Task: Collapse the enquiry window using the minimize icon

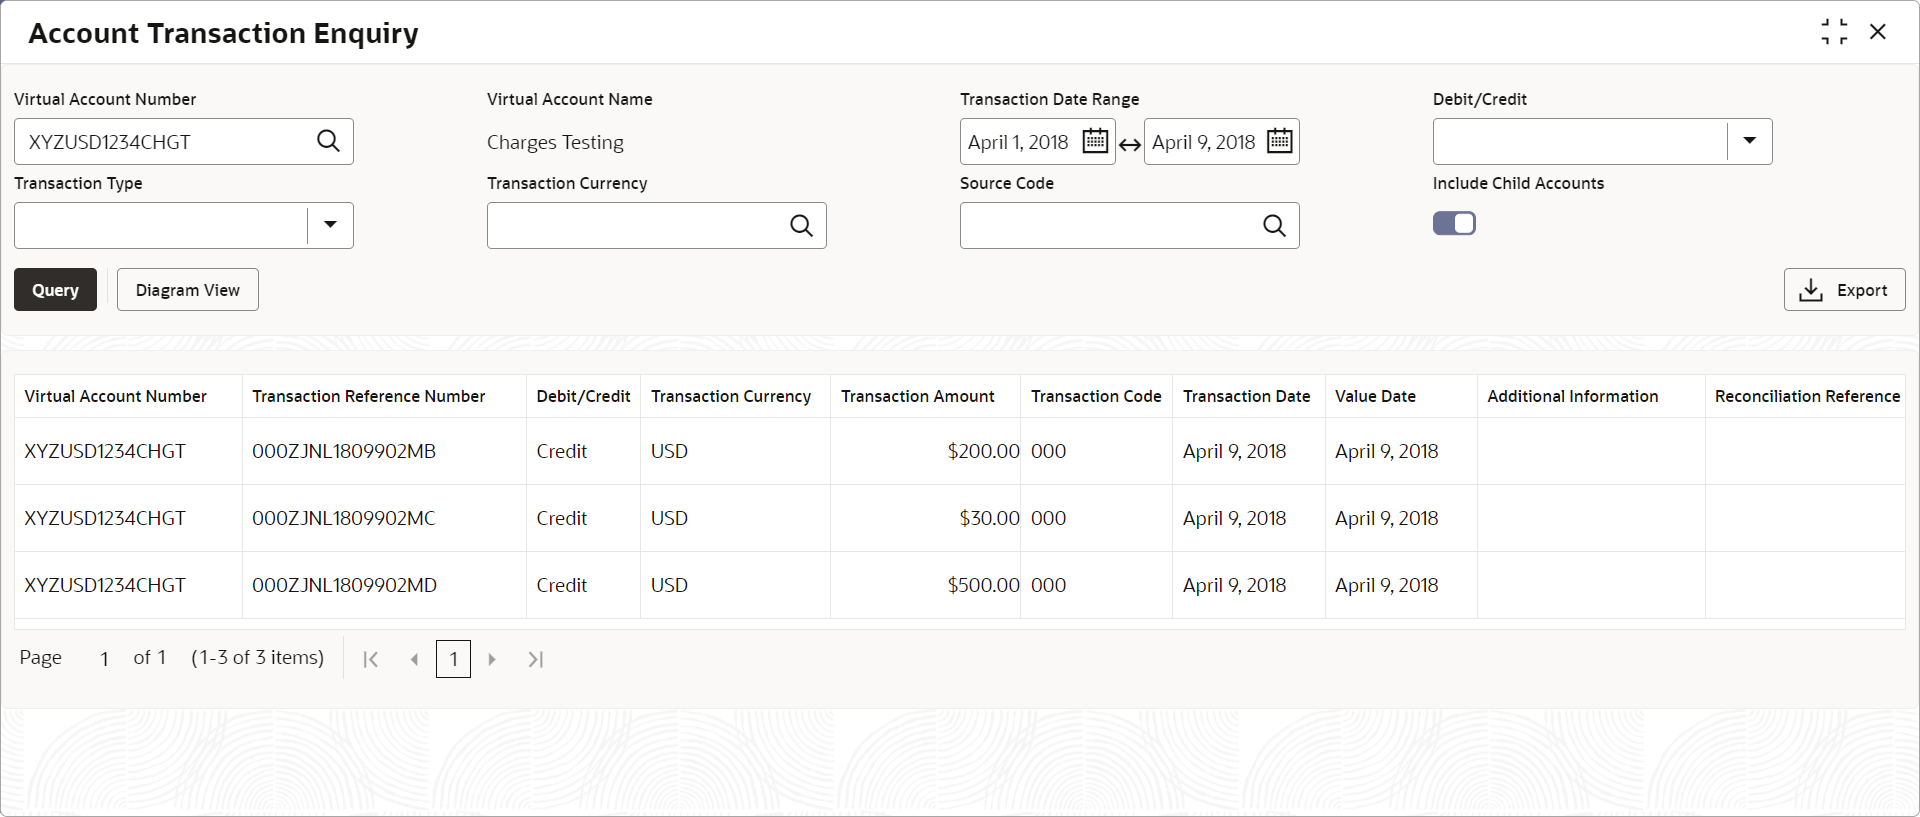Action: pos(1834,32)
